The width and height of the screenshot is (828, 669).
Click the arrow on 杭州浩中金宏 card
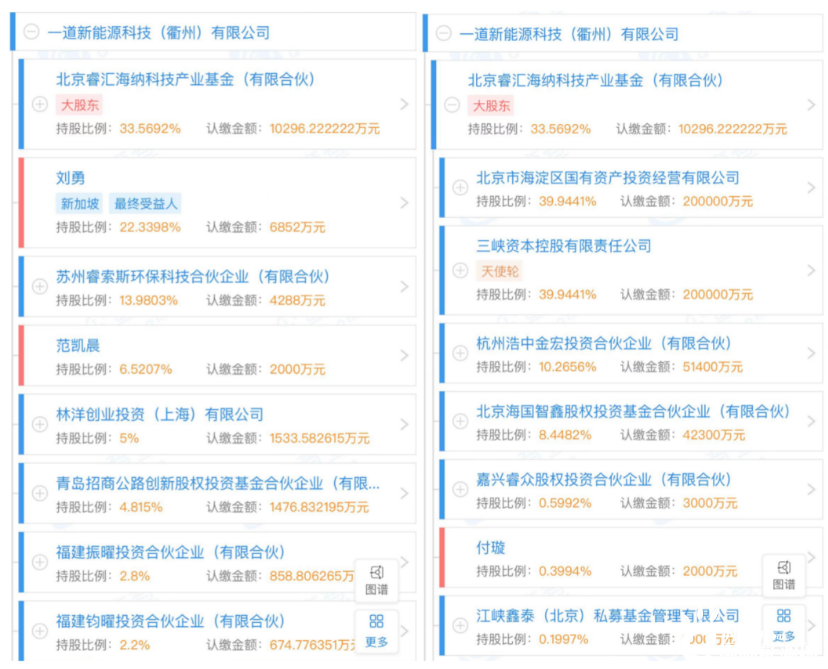pyautogui.click(x=812, y=353)
